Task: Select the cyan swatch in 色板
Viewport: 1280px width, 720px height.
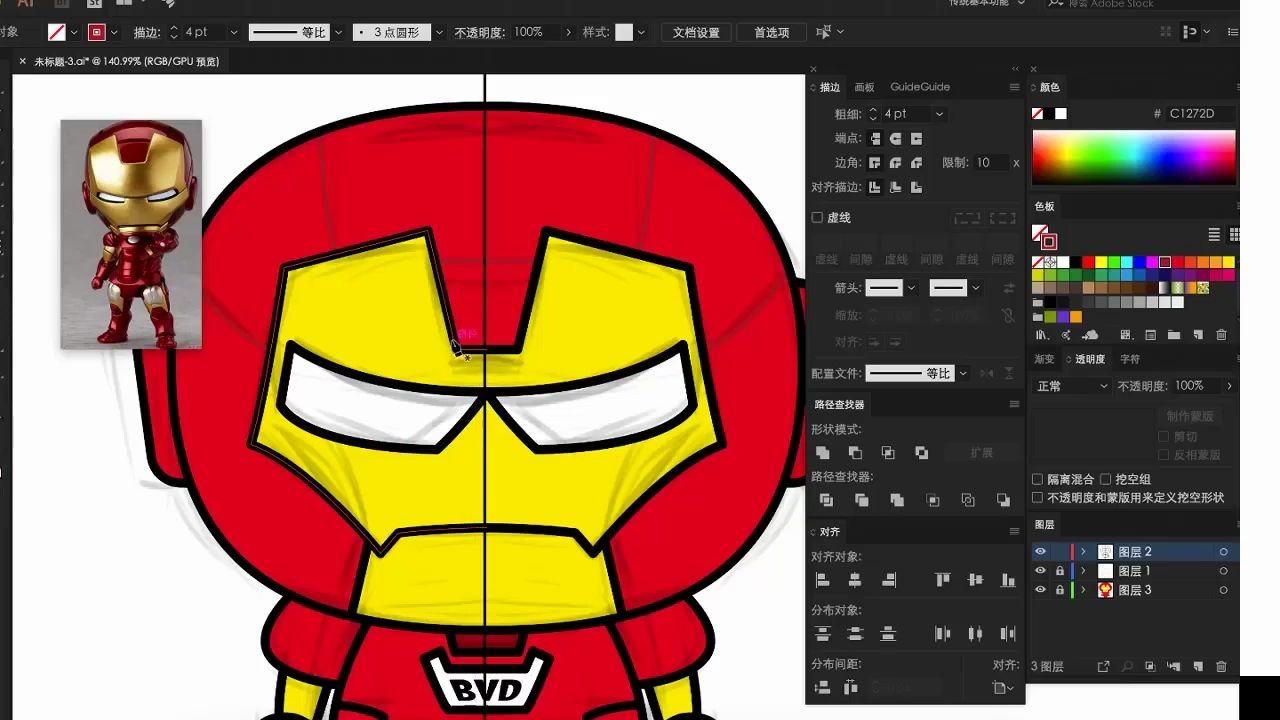Action: click(x=1126, y=262)
